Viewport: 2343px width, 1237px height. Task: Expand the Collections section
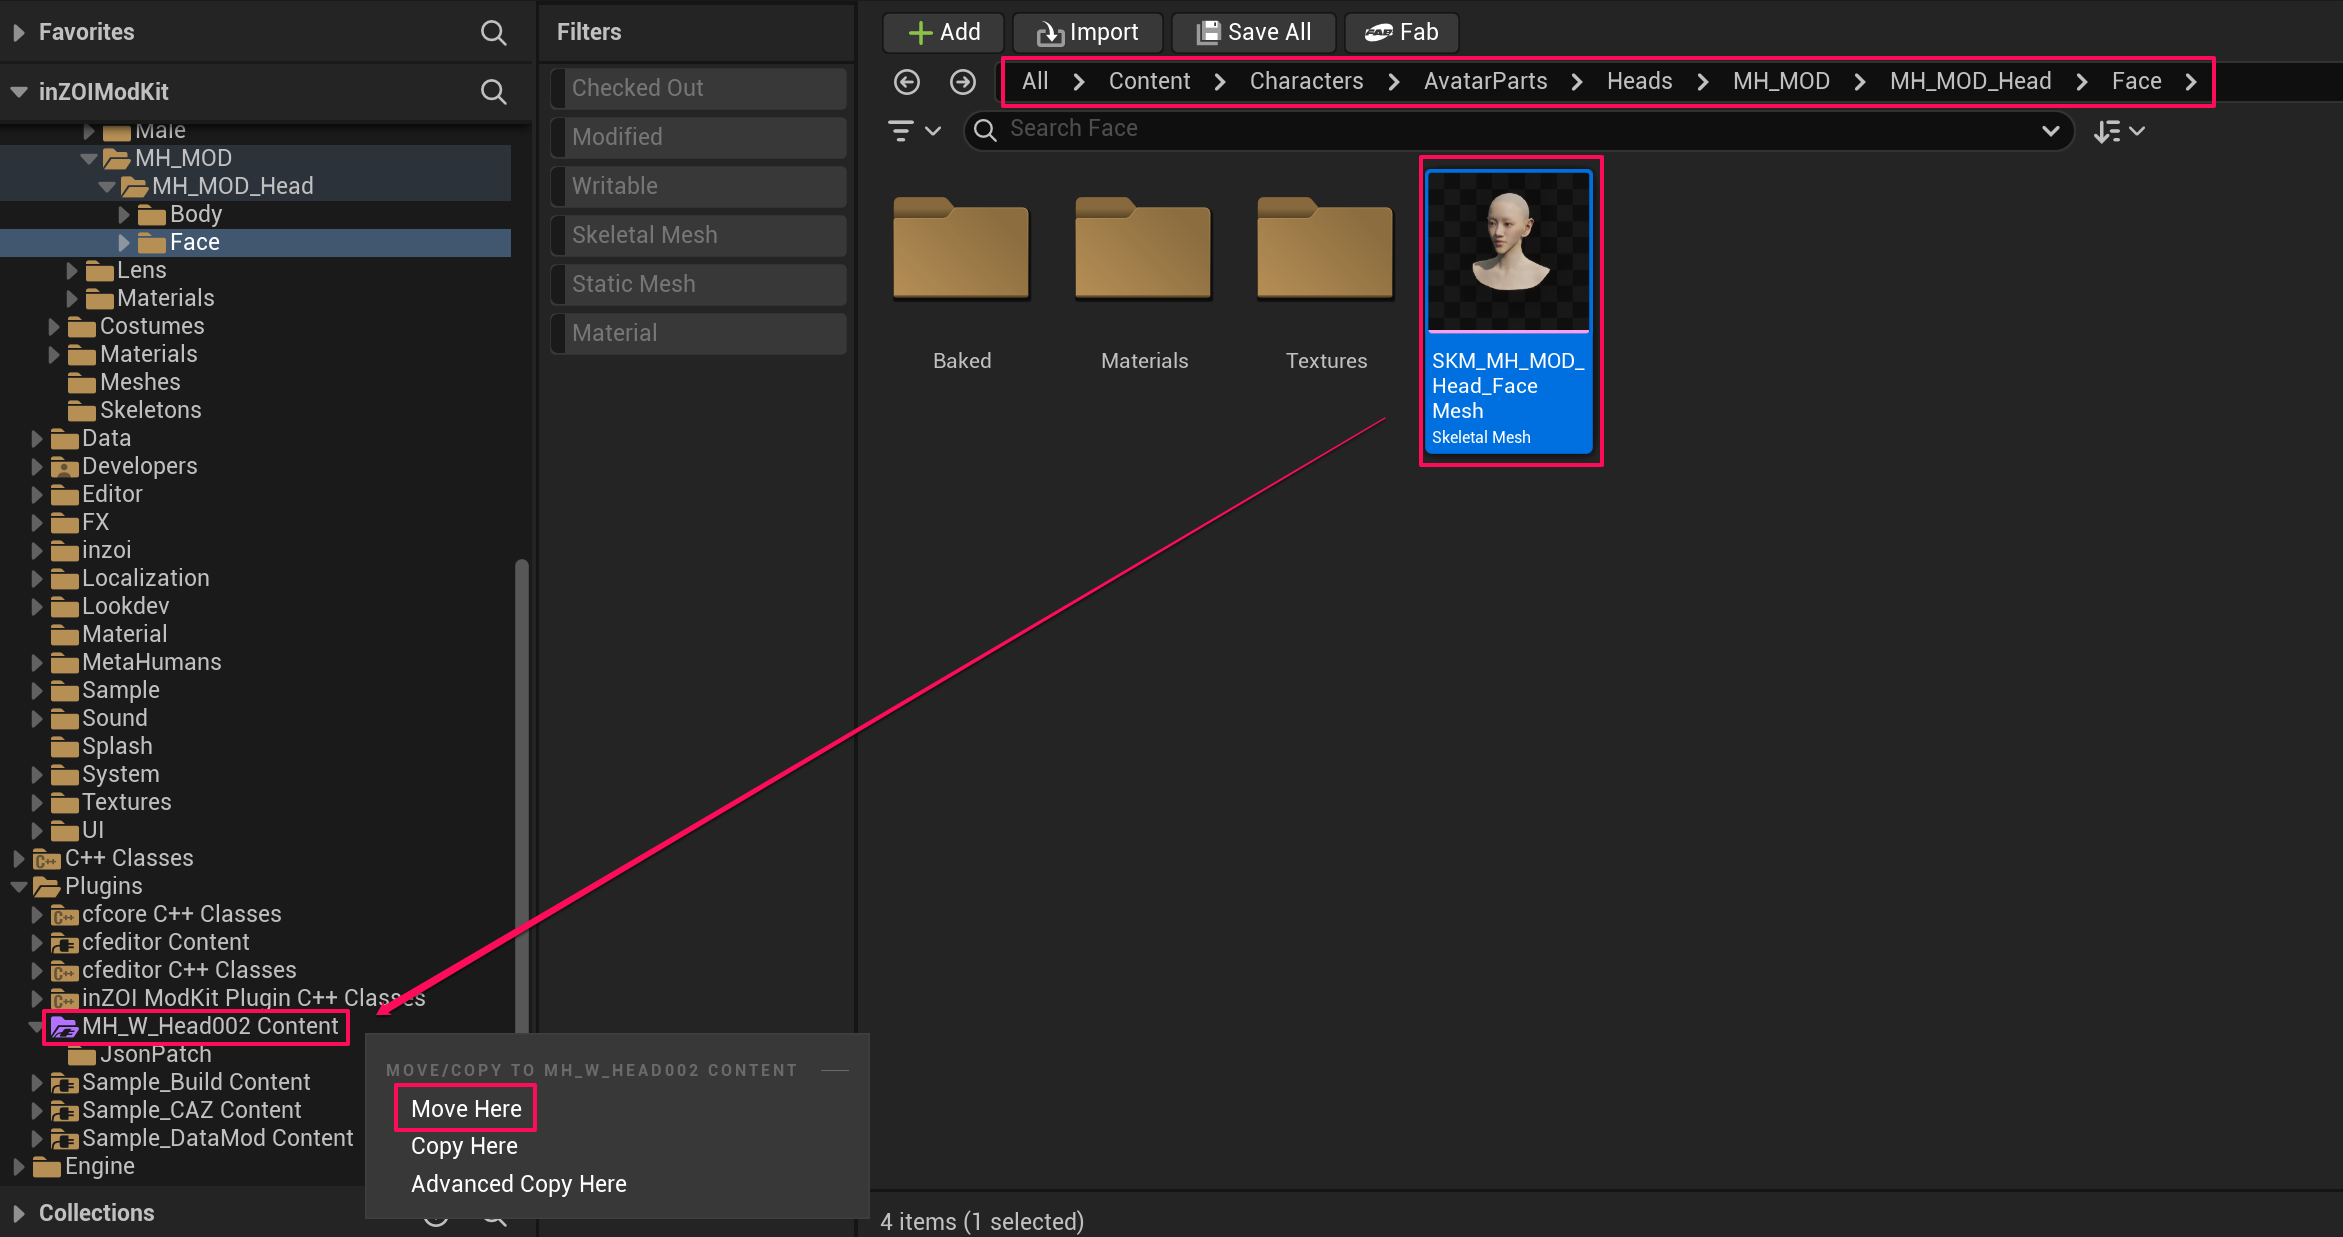[18, 1212]
